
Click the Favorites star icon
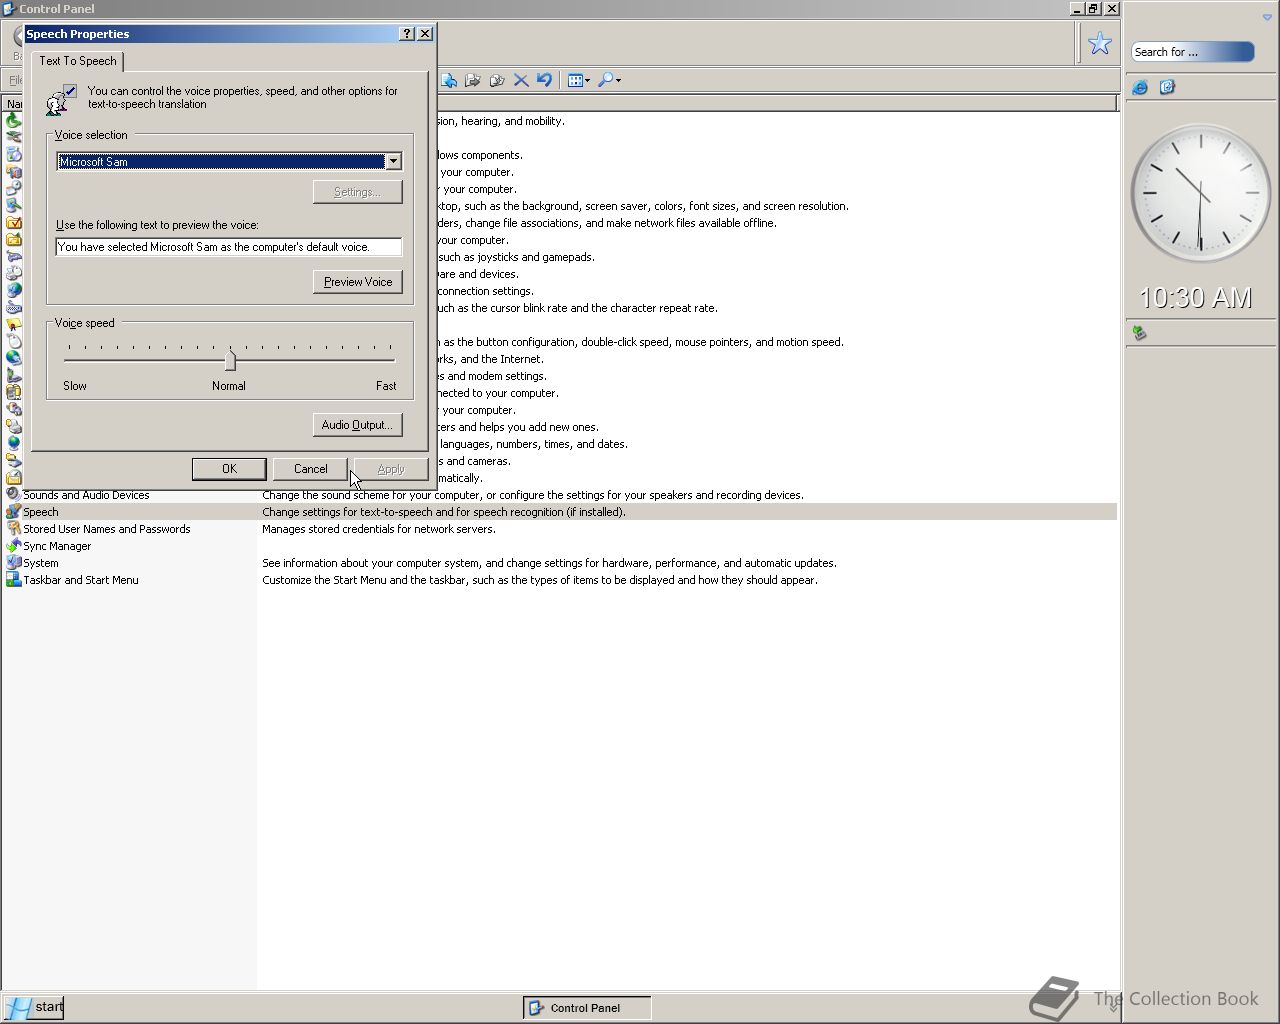(1100, 43)
